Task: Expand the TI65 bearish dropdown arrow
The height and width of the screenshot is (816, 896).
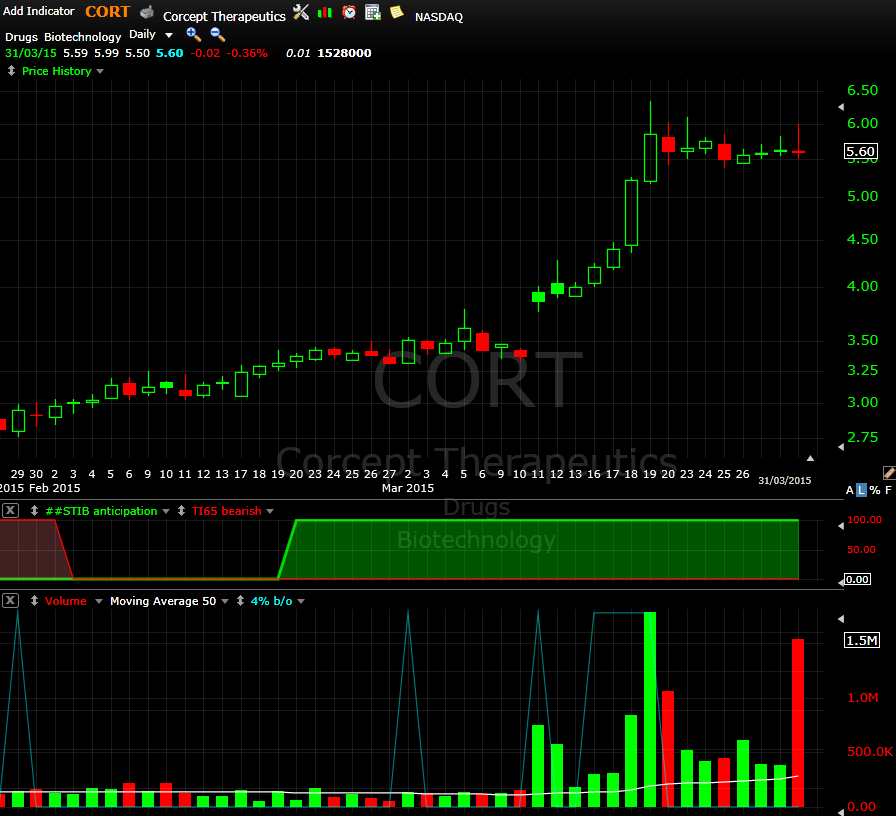Action: pos(270,511)
